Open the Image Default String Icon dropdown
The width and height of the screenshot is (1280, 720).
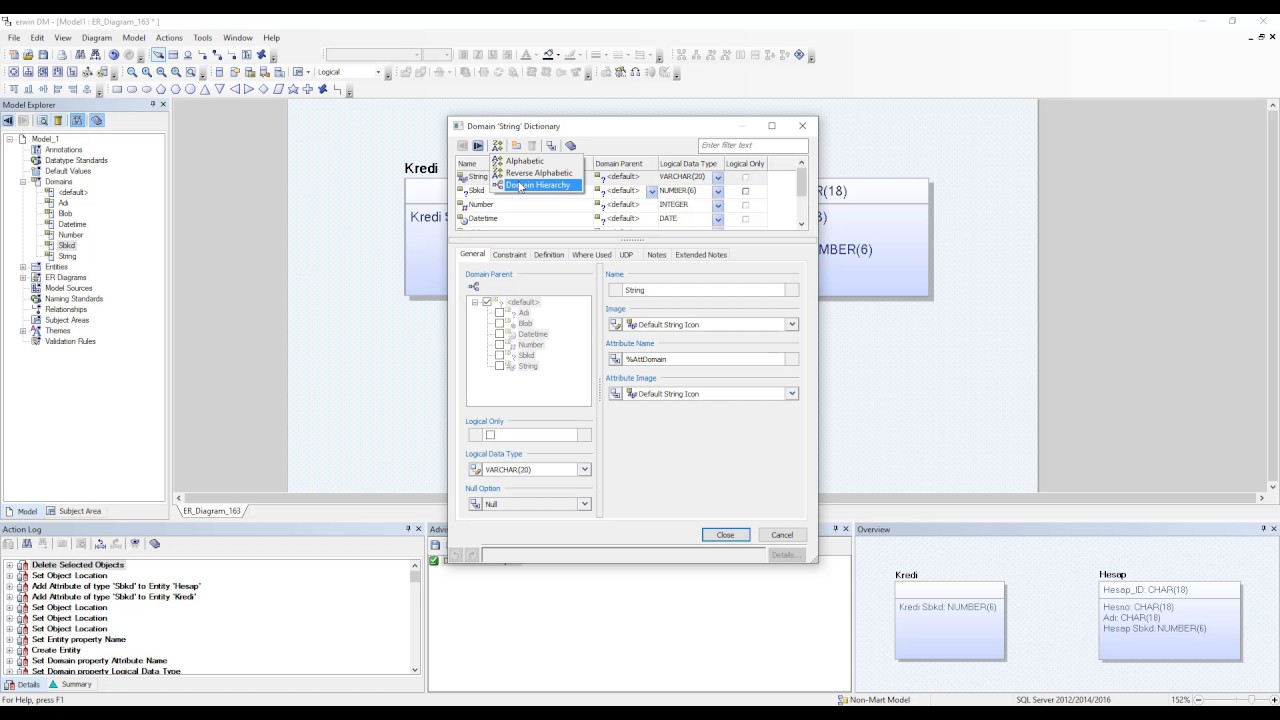(x=792, y=324)
